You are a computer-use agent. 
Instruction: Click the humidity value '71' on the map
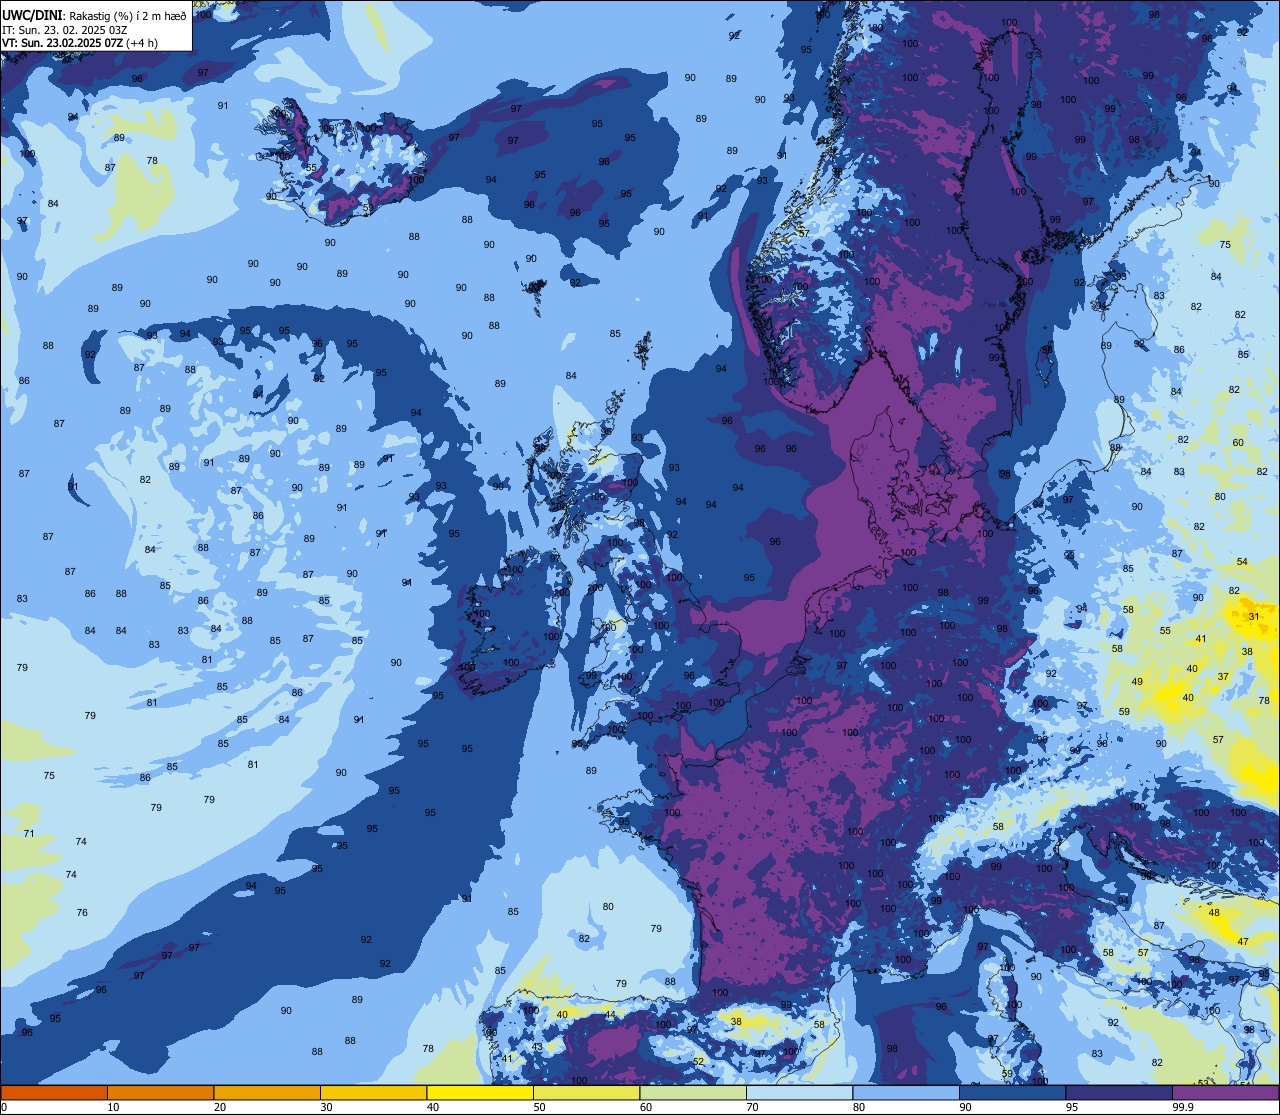click(x=29, y=834)
